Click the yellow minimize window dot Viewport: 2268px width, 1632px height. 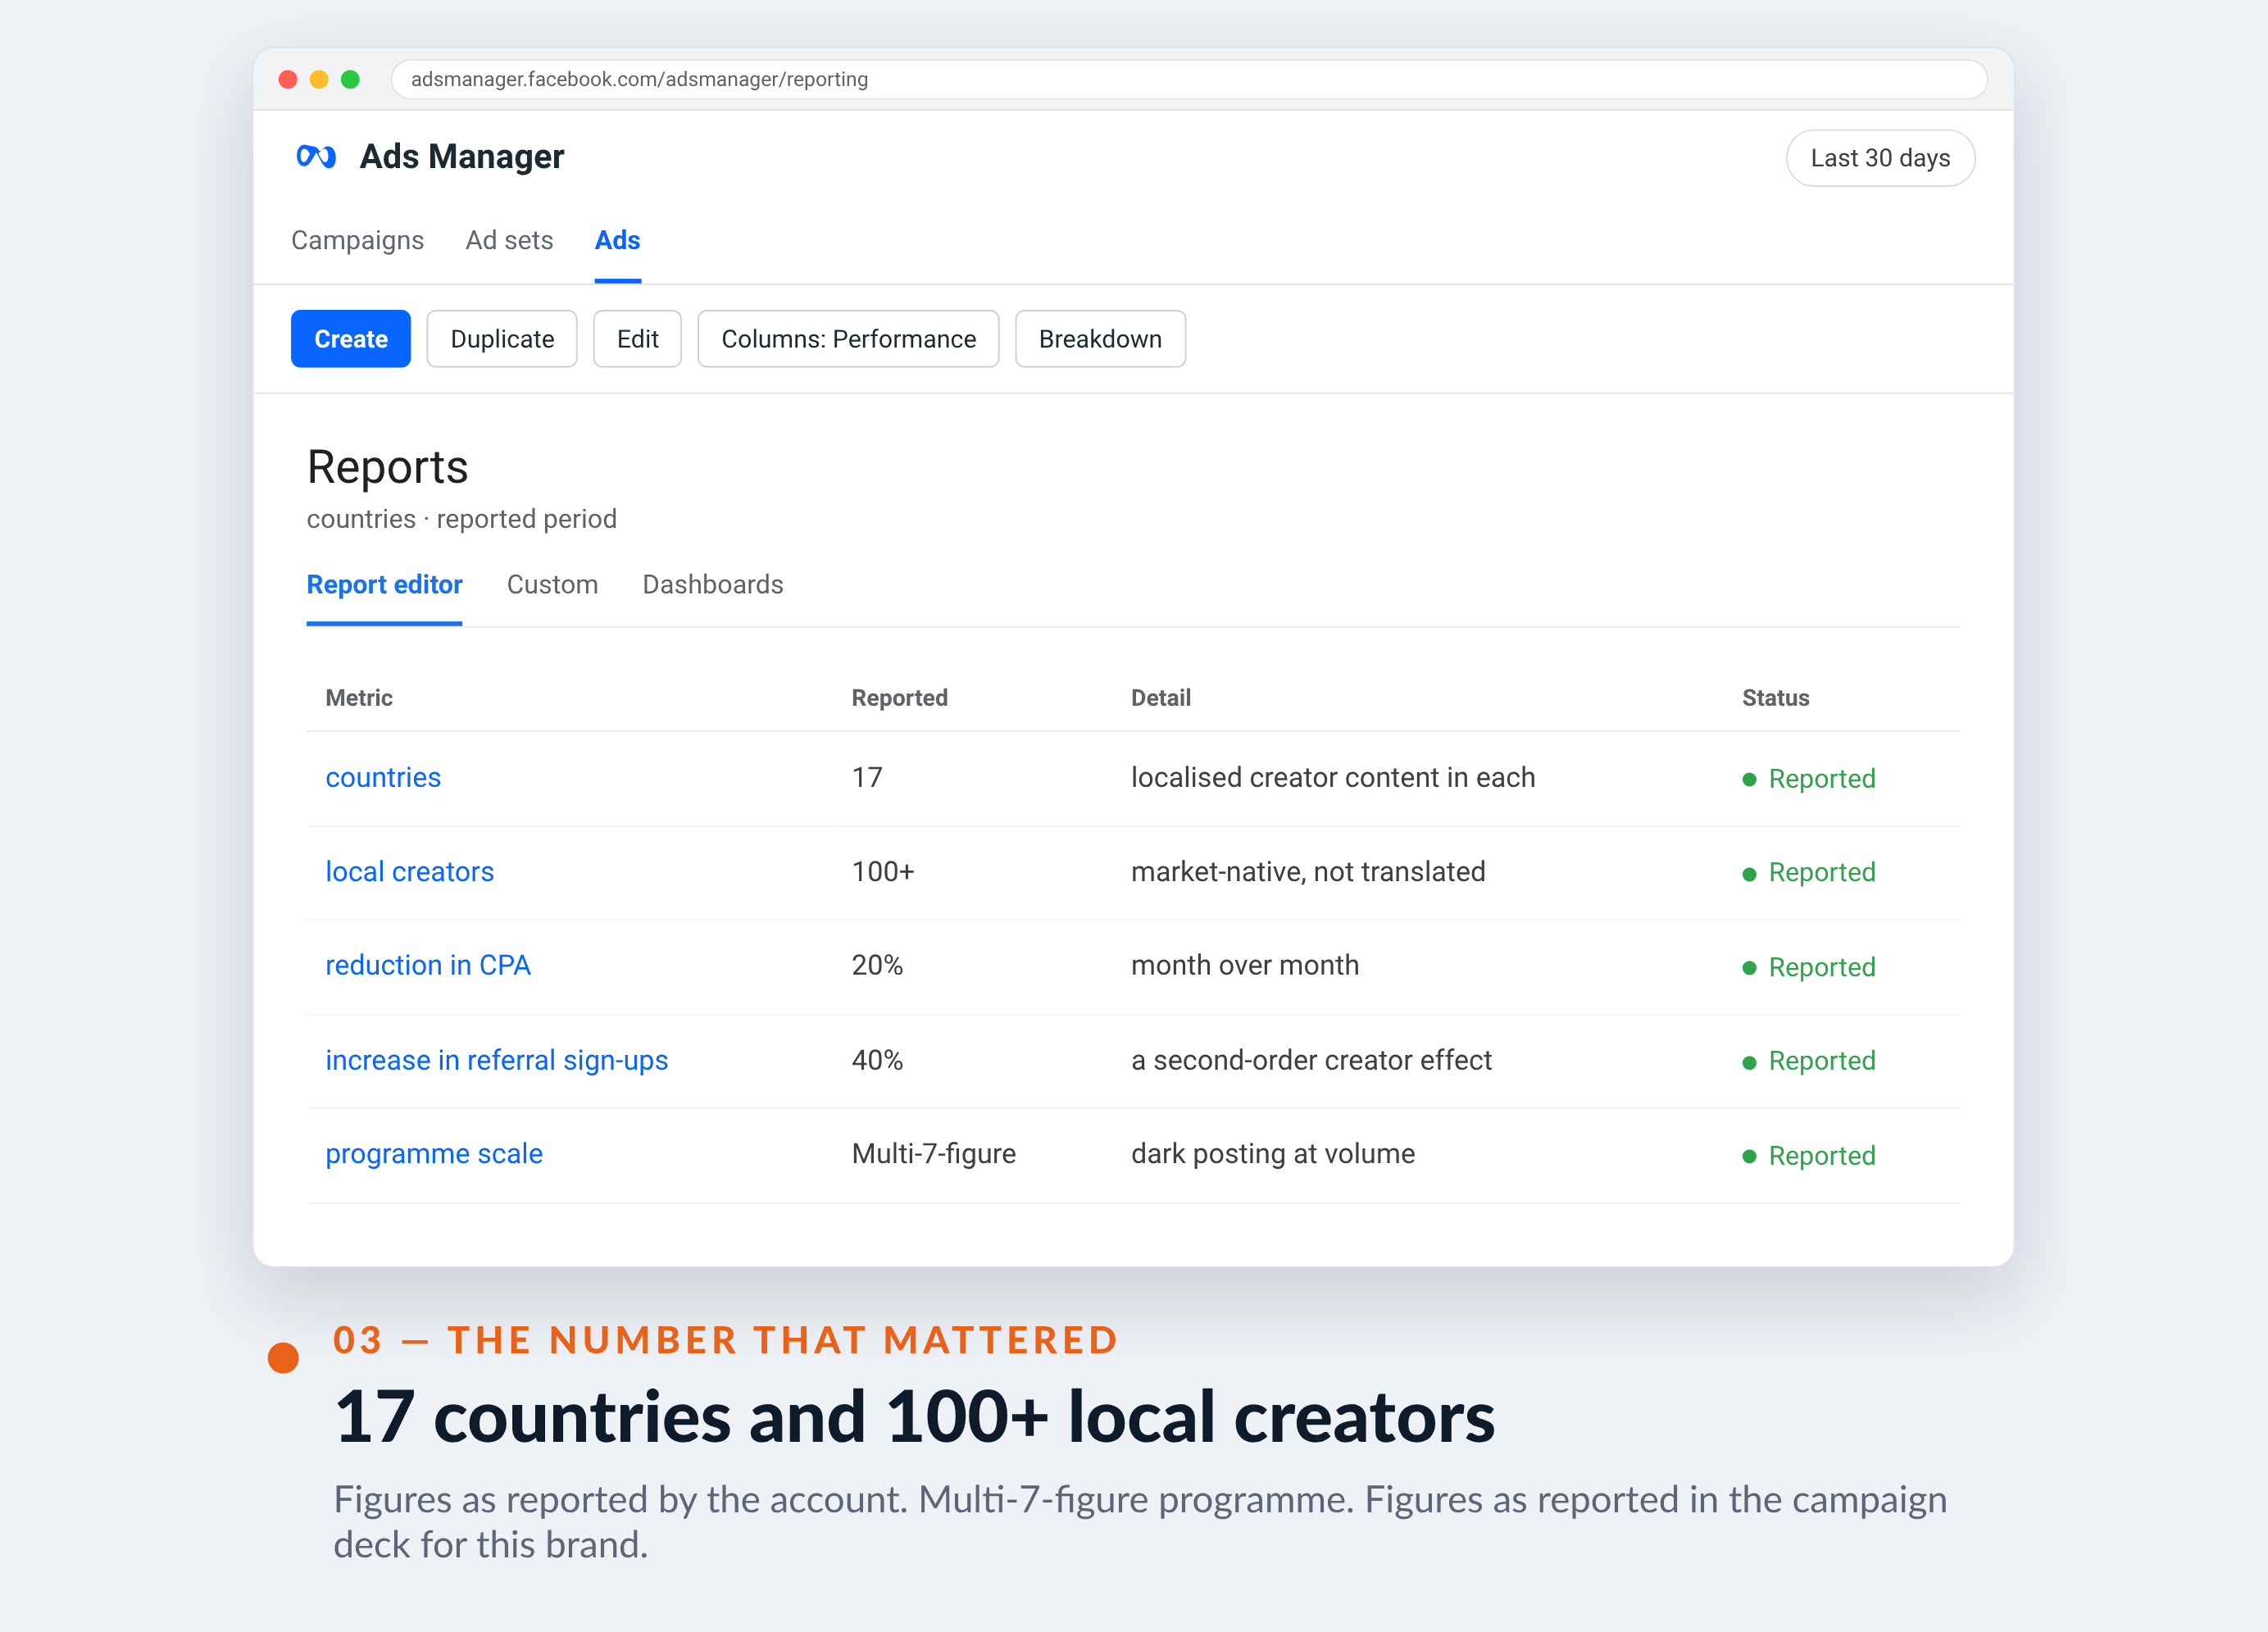(x=319, y=79)
